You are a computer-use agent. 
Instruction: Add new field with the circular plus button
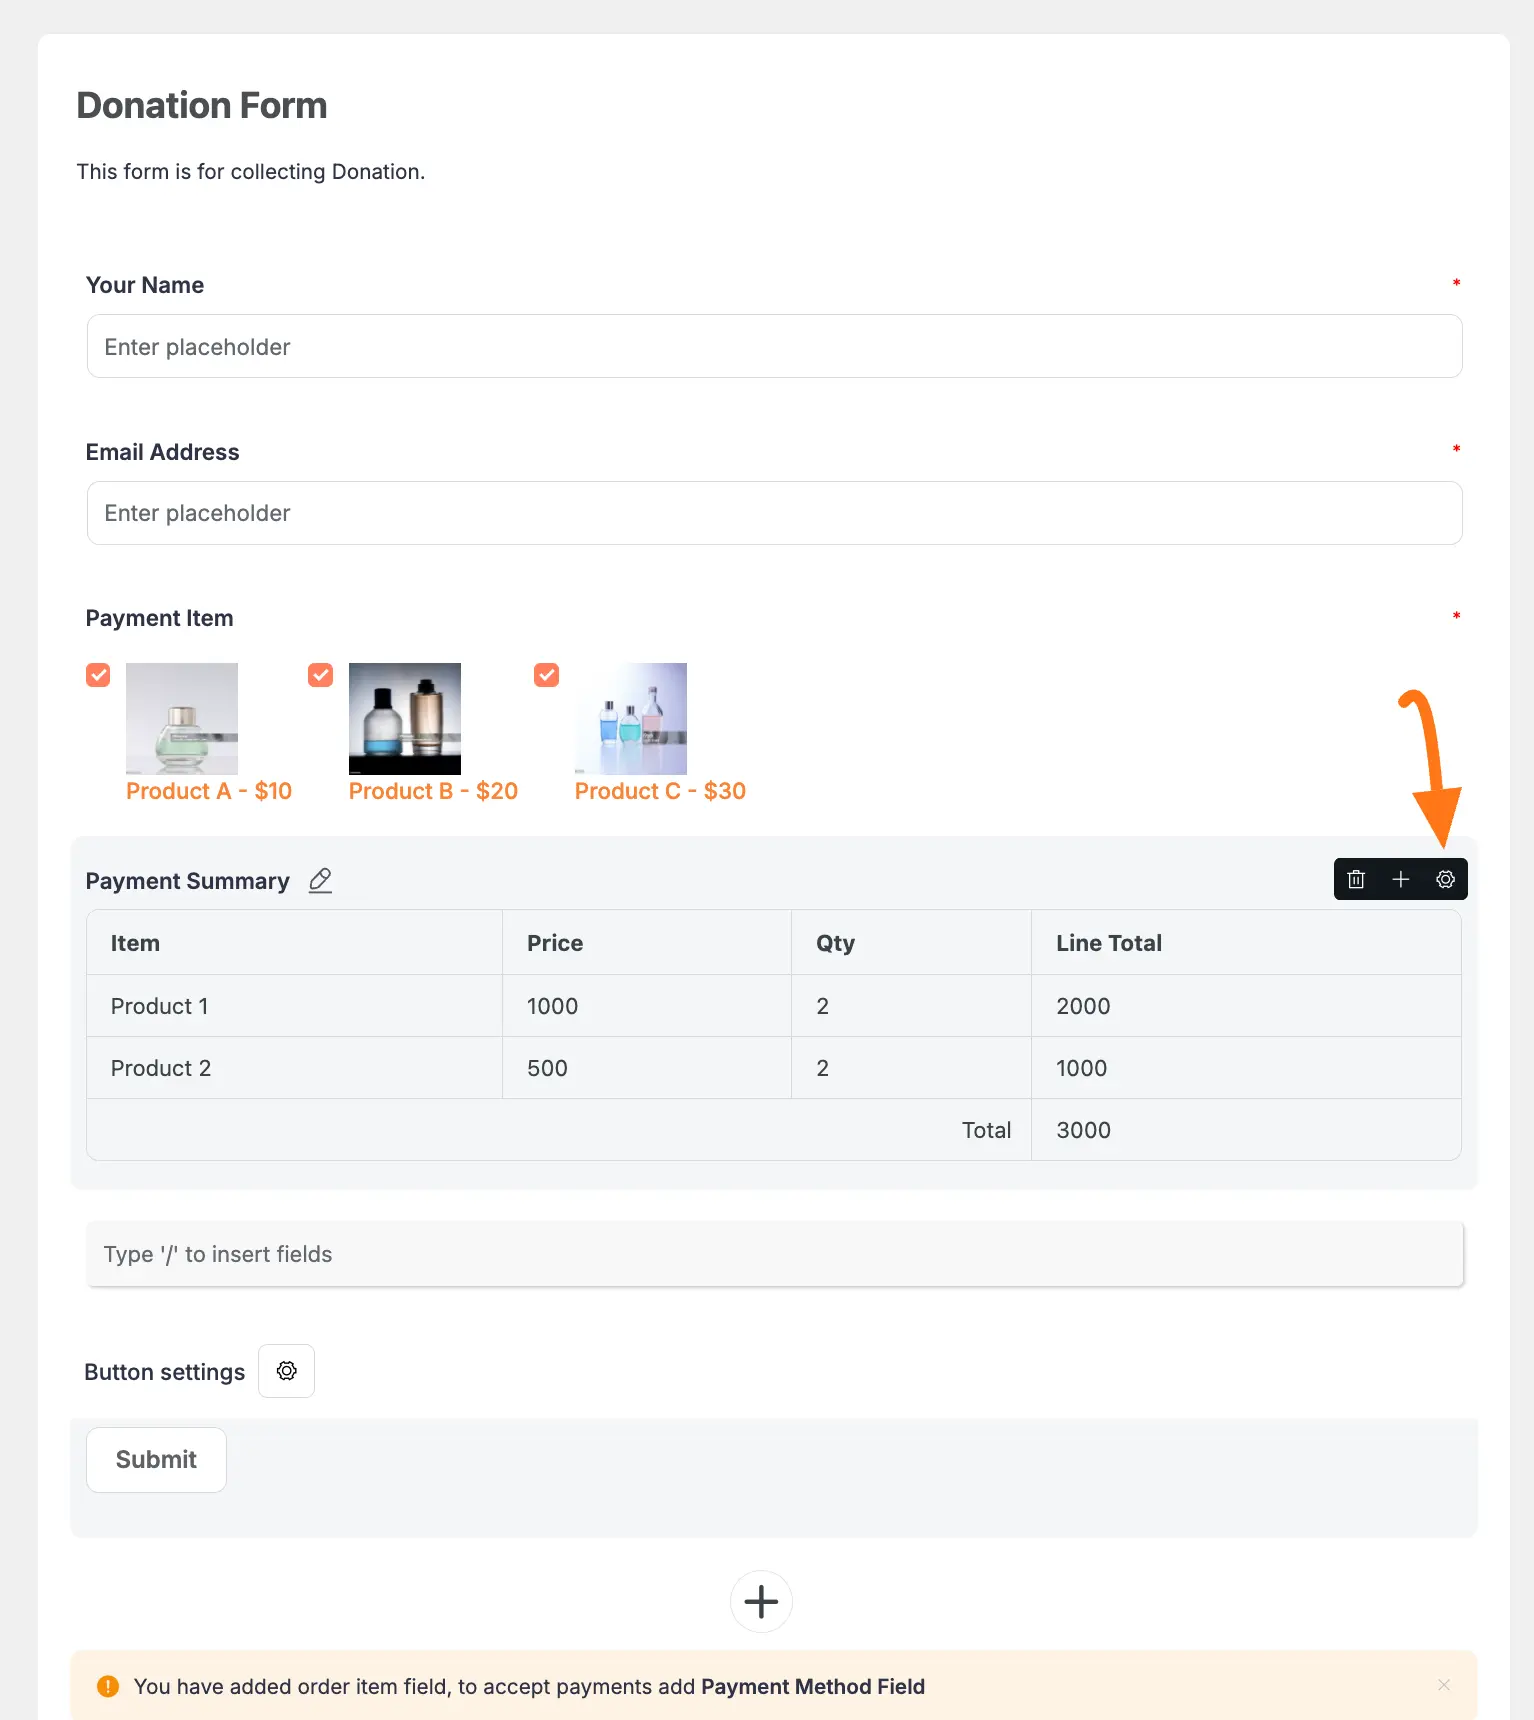click(761, 1601)
